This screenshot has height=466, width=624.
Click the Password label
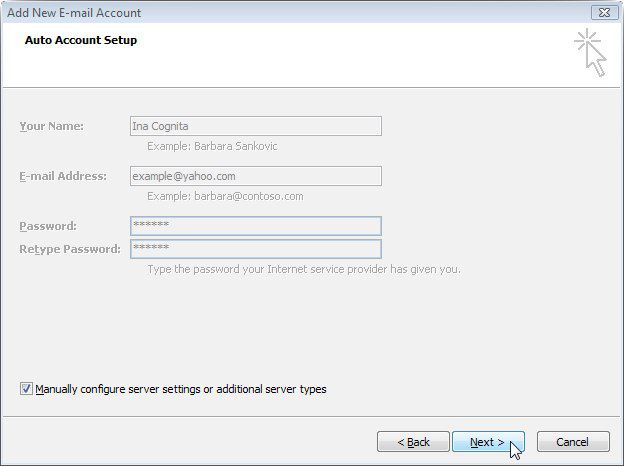48,226
